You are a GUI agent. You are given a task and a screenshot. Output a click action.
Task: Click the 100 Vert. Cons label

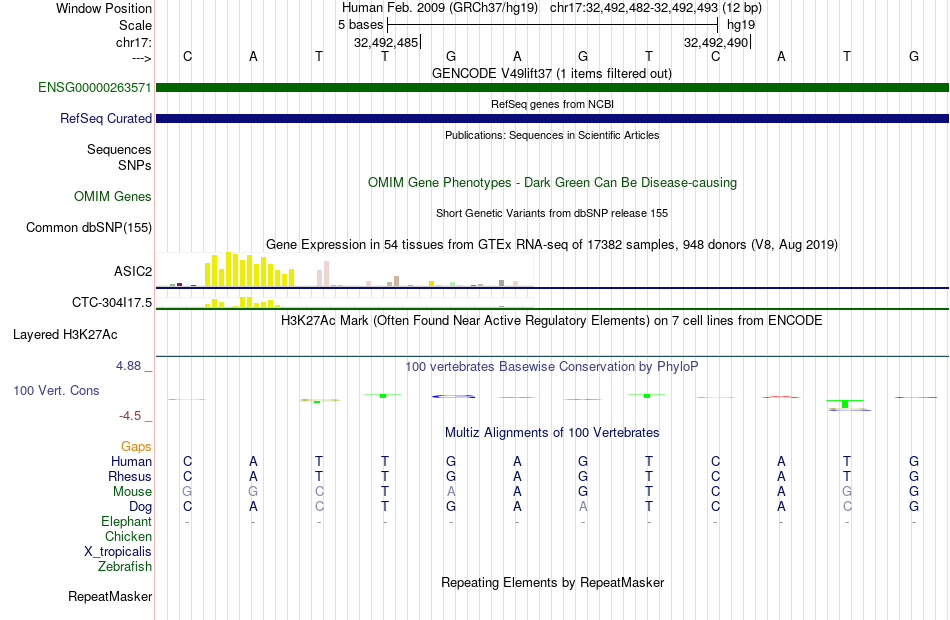pos(56,390)
